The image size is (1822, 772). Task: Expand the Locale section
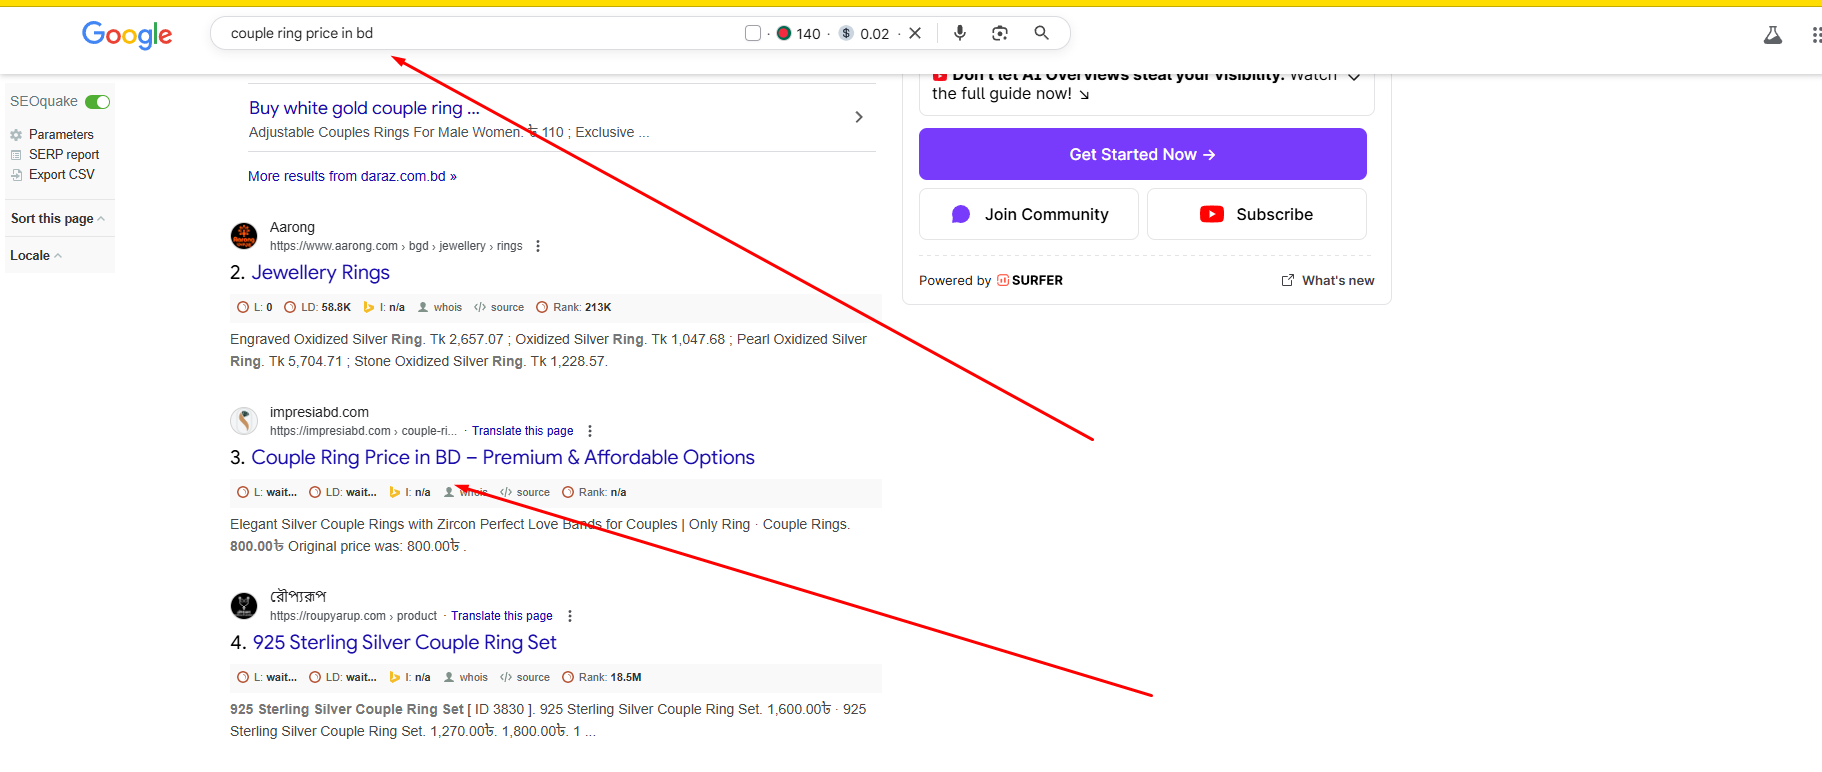tap(36, 256)
